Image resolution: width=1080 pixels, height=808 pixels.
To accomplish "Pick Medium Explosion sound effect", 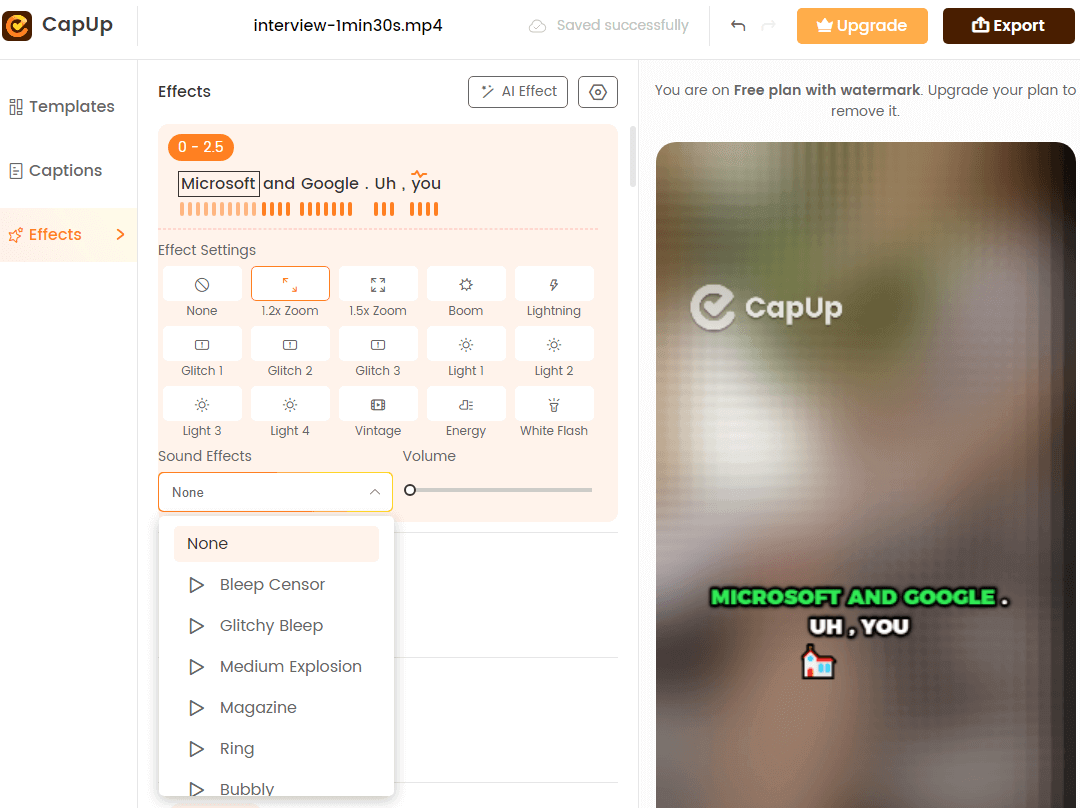I will pyautogui.click(x=290, y=667).
